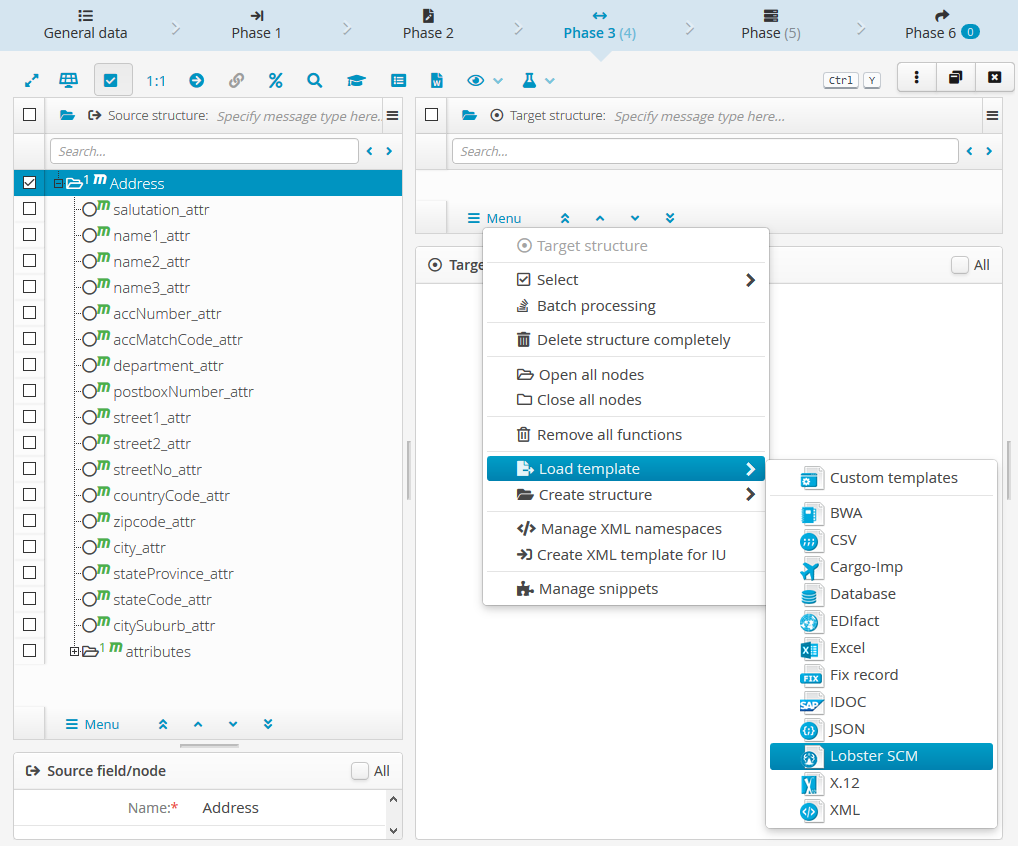Viewport: 1018px width, 846px height.
Task: Toggle the target structure header checkbox
Action: pos(431,115)
